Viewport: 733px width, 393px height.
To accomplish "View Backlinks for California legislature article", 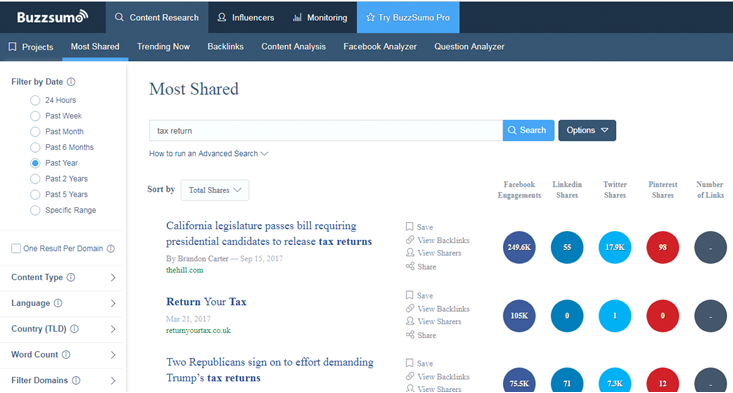I will (438, 240).
